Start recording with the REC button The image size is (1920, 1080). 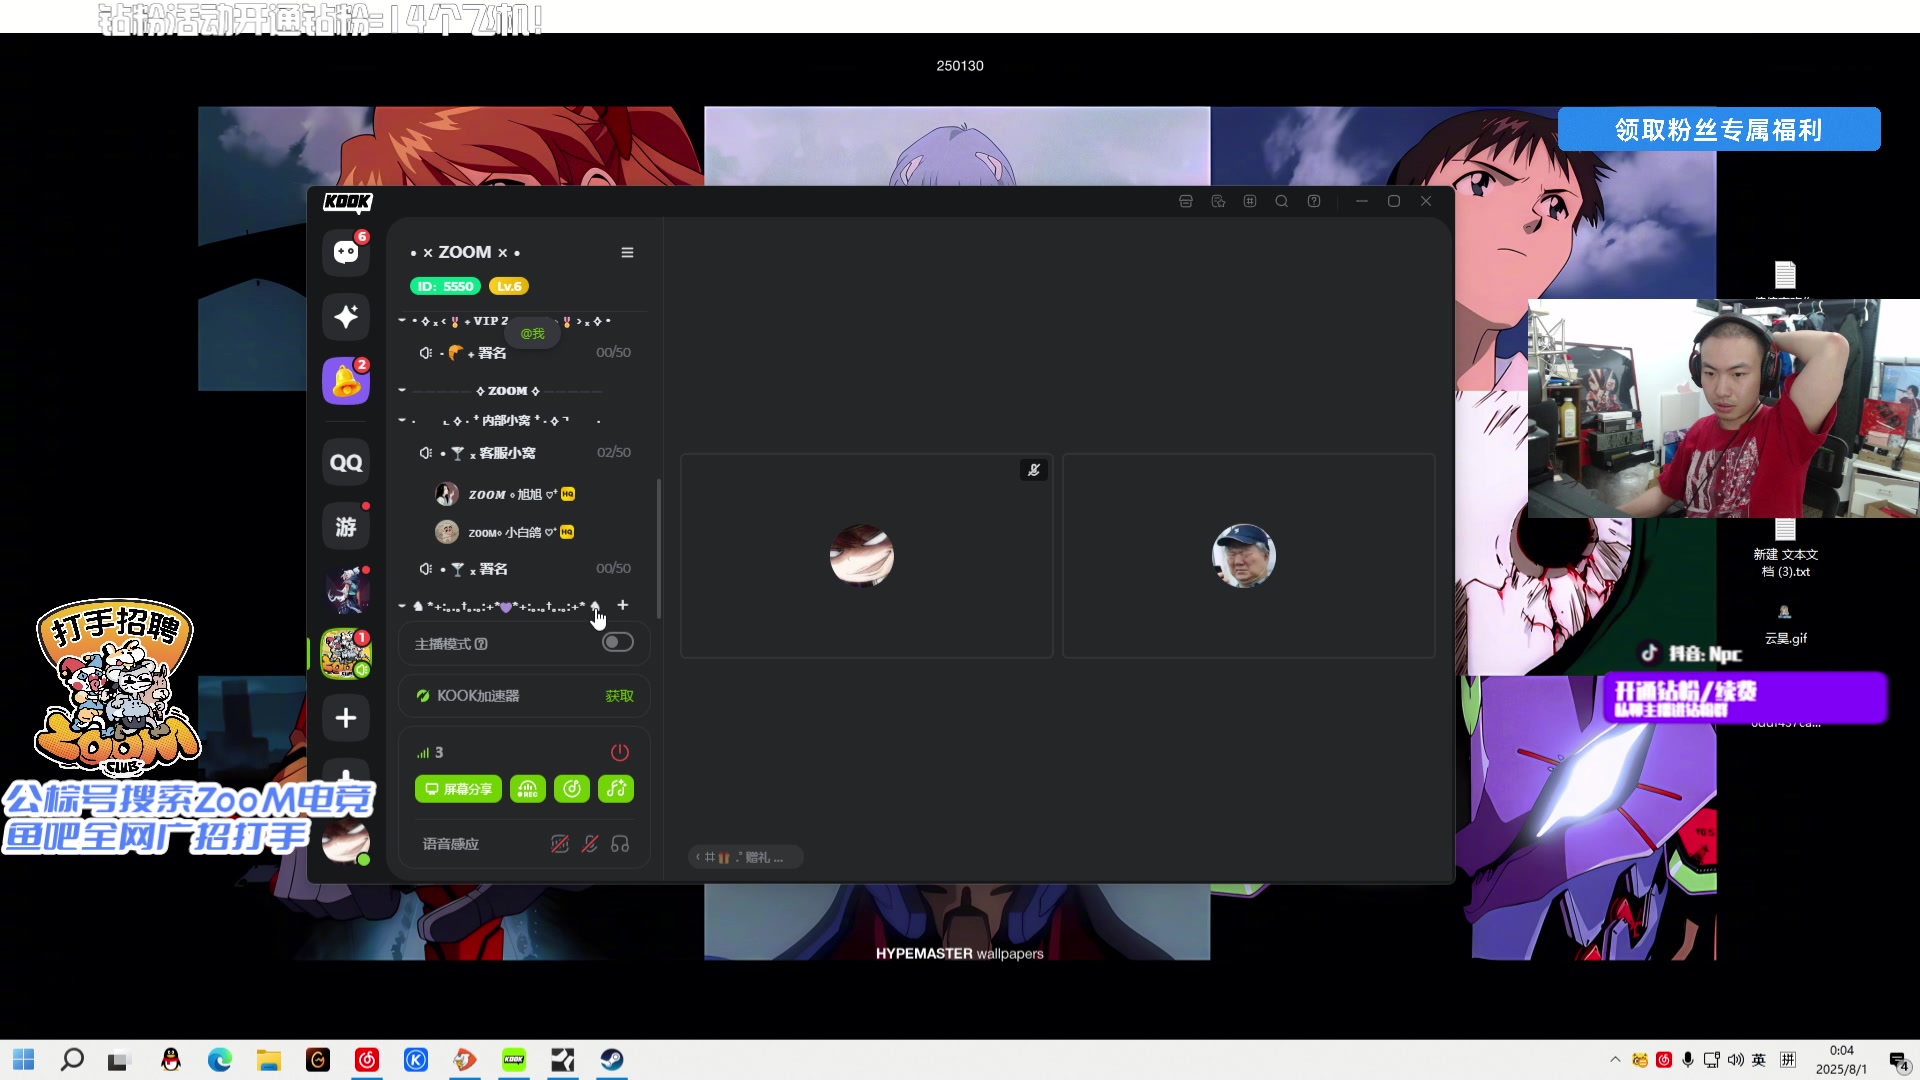coord(528,789)
